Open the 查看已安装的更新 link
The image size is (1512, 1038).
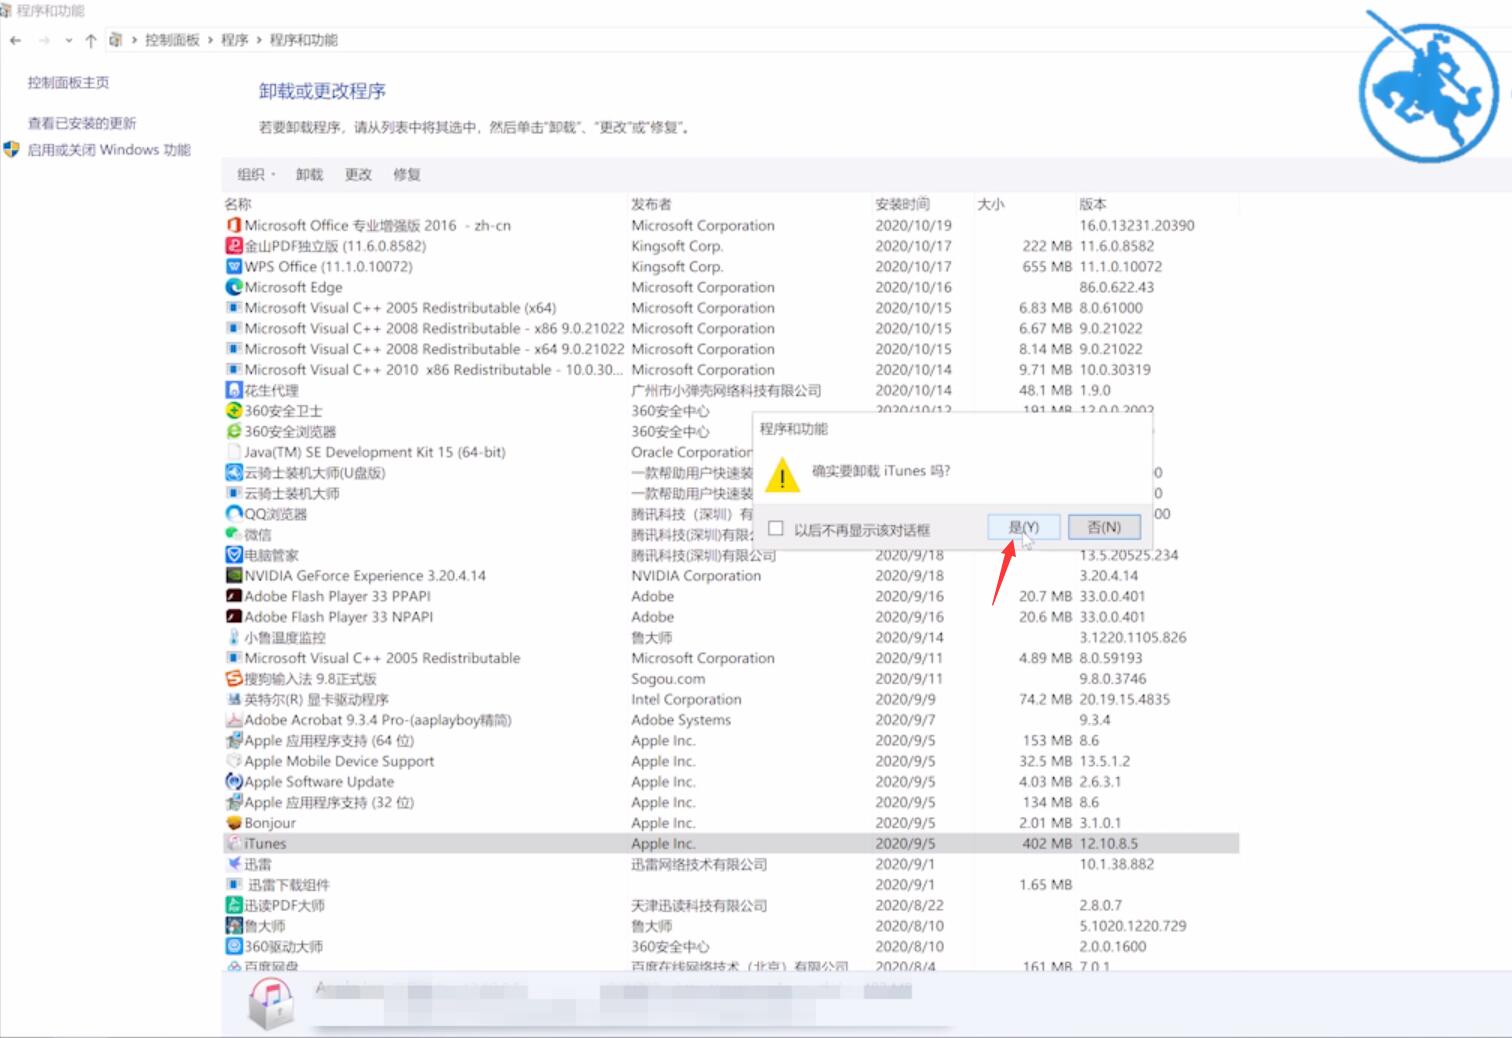tap(82, 123)
